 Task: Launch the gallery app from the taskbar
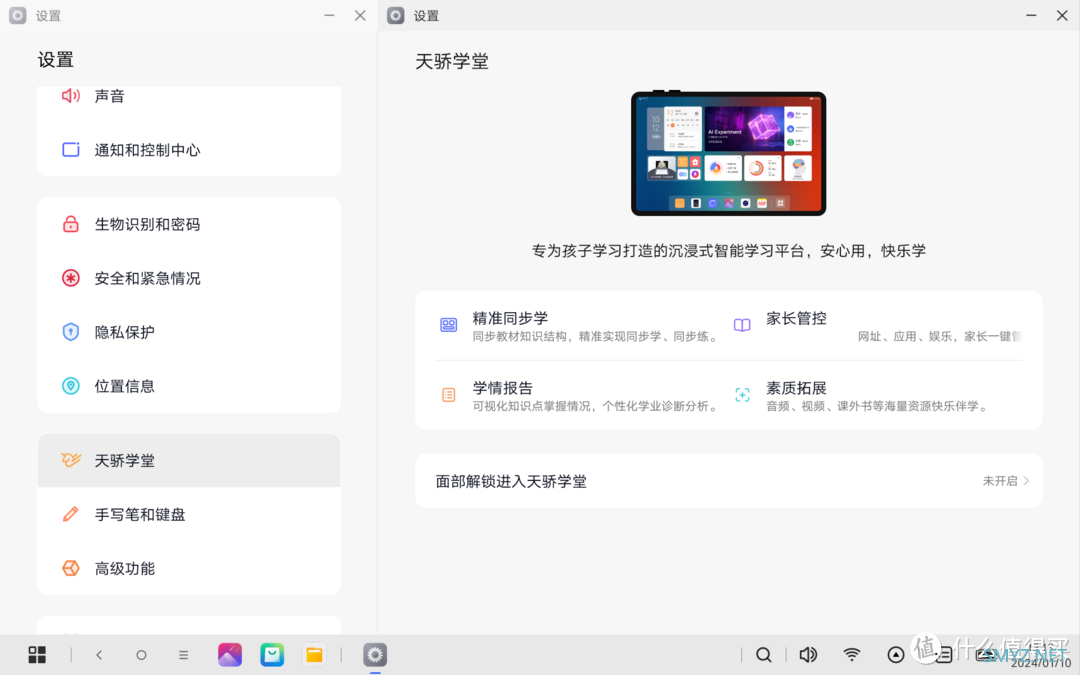click(230, 654)
